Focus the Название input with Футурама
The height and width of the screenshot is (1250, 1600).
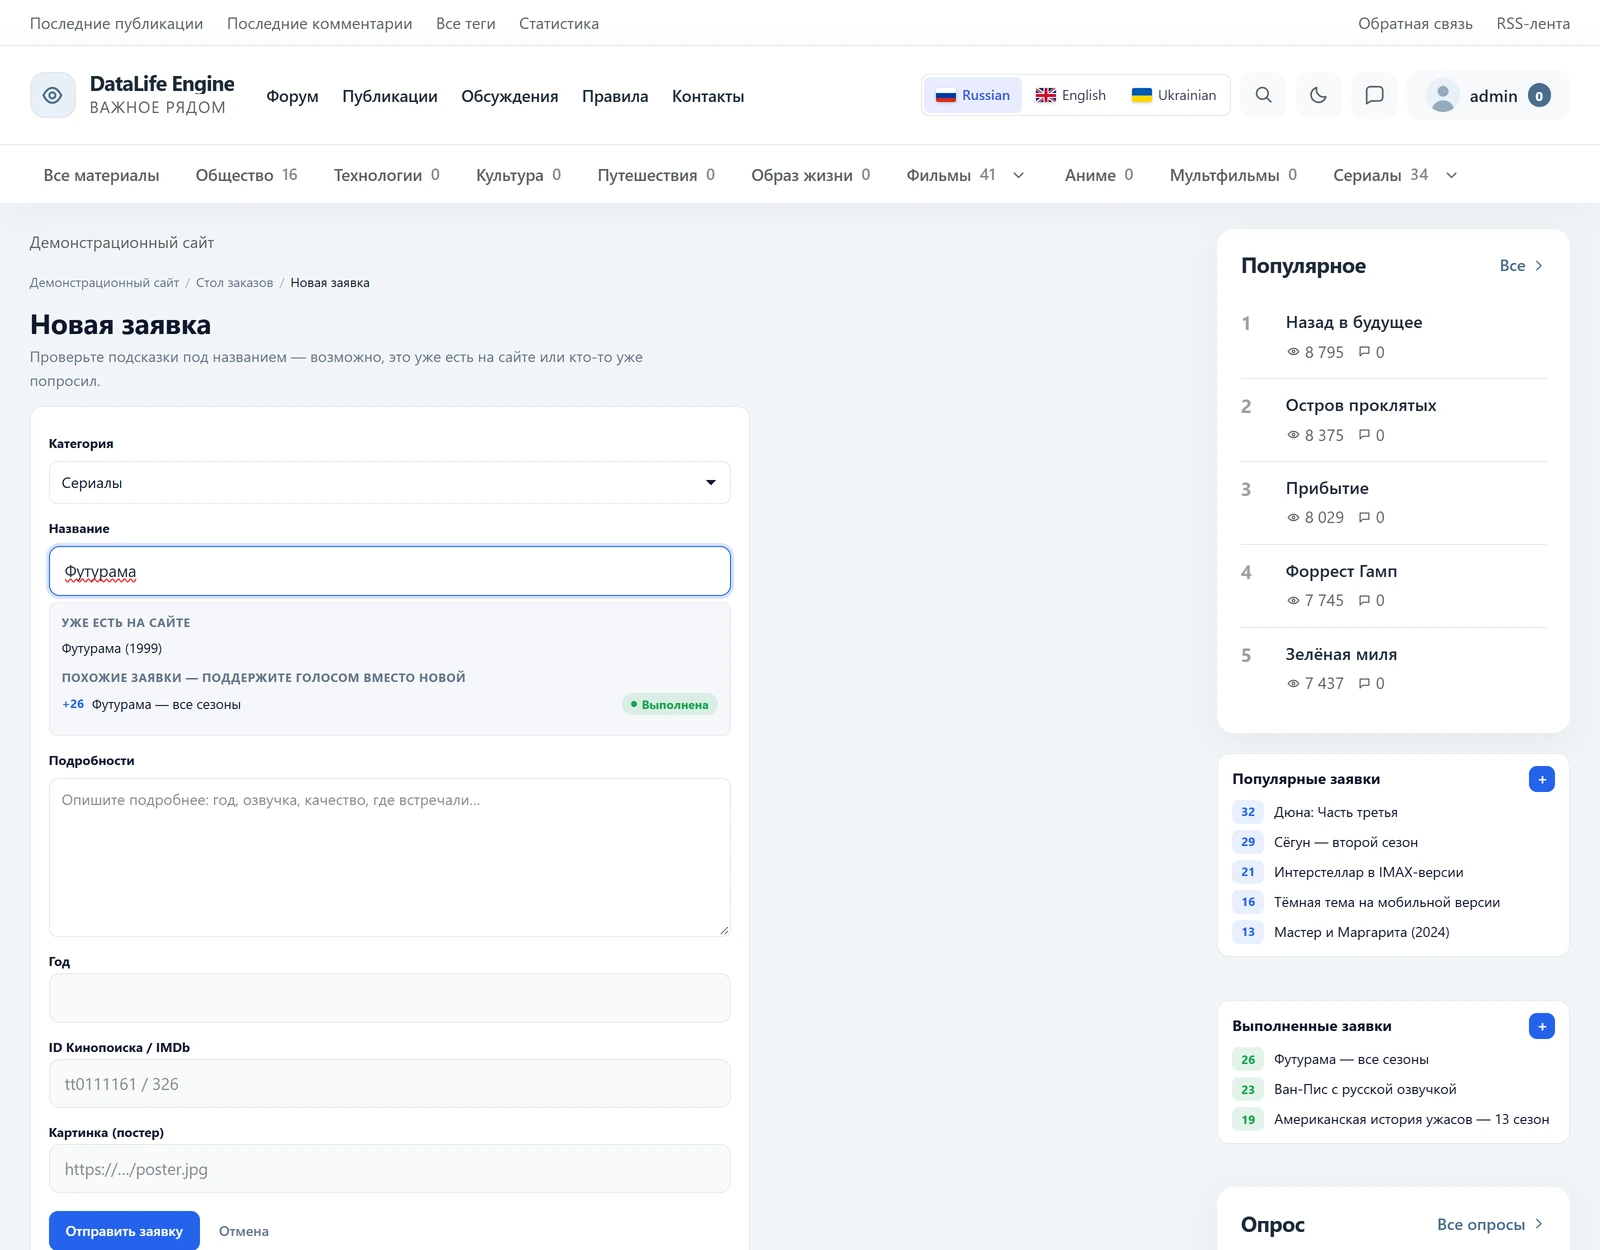[390, 571]
